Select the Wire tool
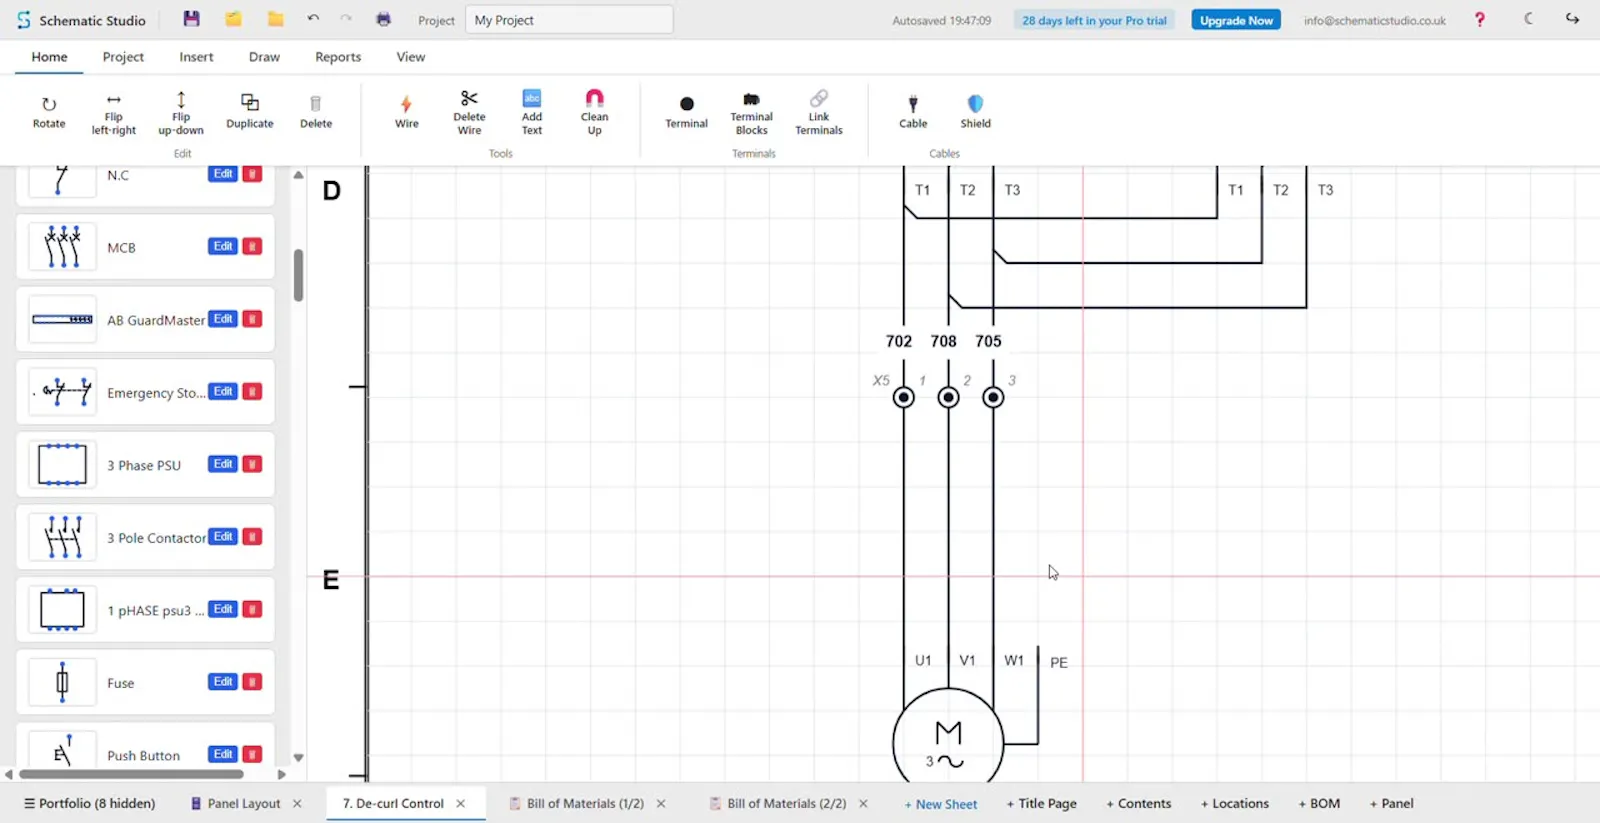Image resolution: width=1600 pixels, height=823 pixels. tap(406, 112)
